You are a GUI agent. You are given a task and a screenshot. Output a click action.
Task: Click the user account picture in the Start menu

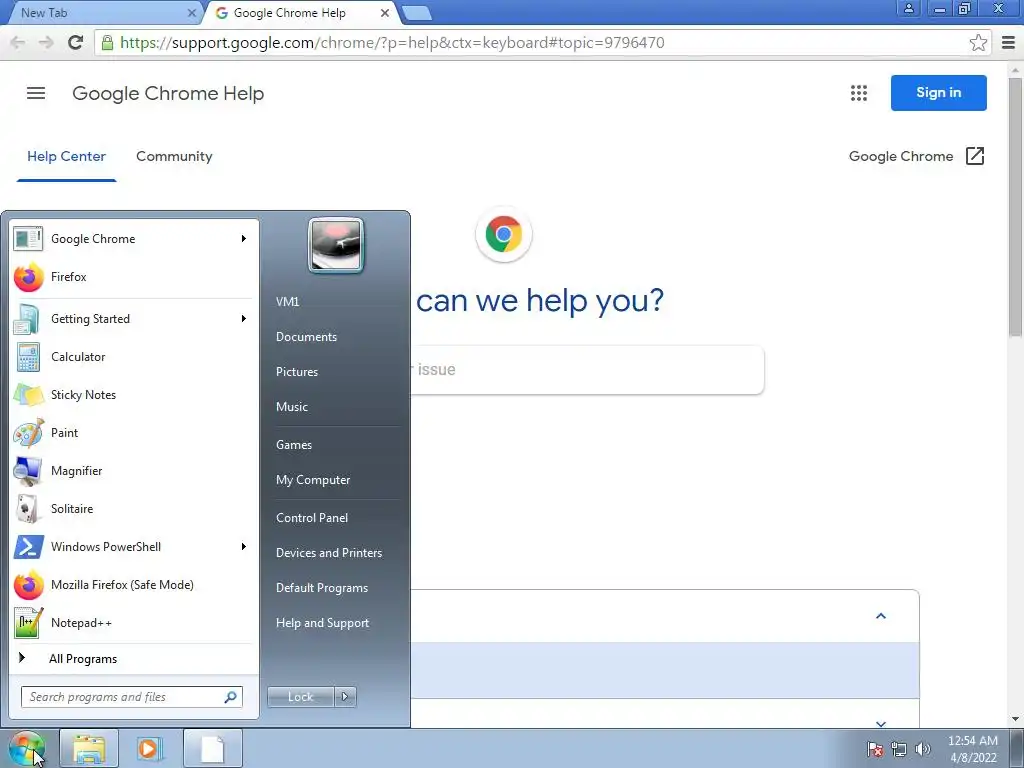[x=336, y=246]
